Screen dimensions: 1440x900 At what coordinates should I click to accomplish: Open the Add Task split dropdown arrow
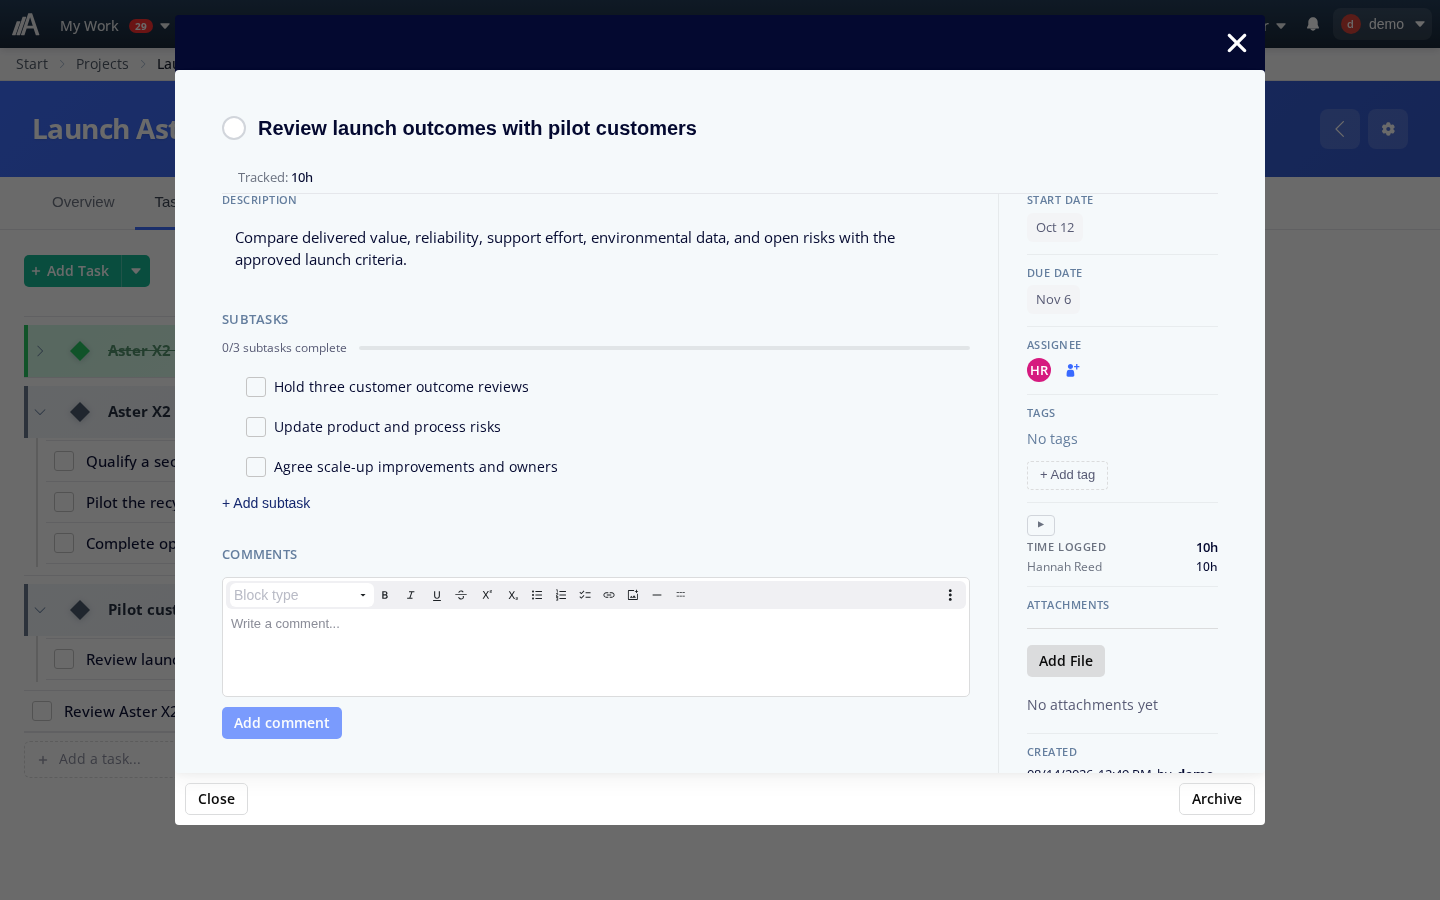click(x=136, y=271)
